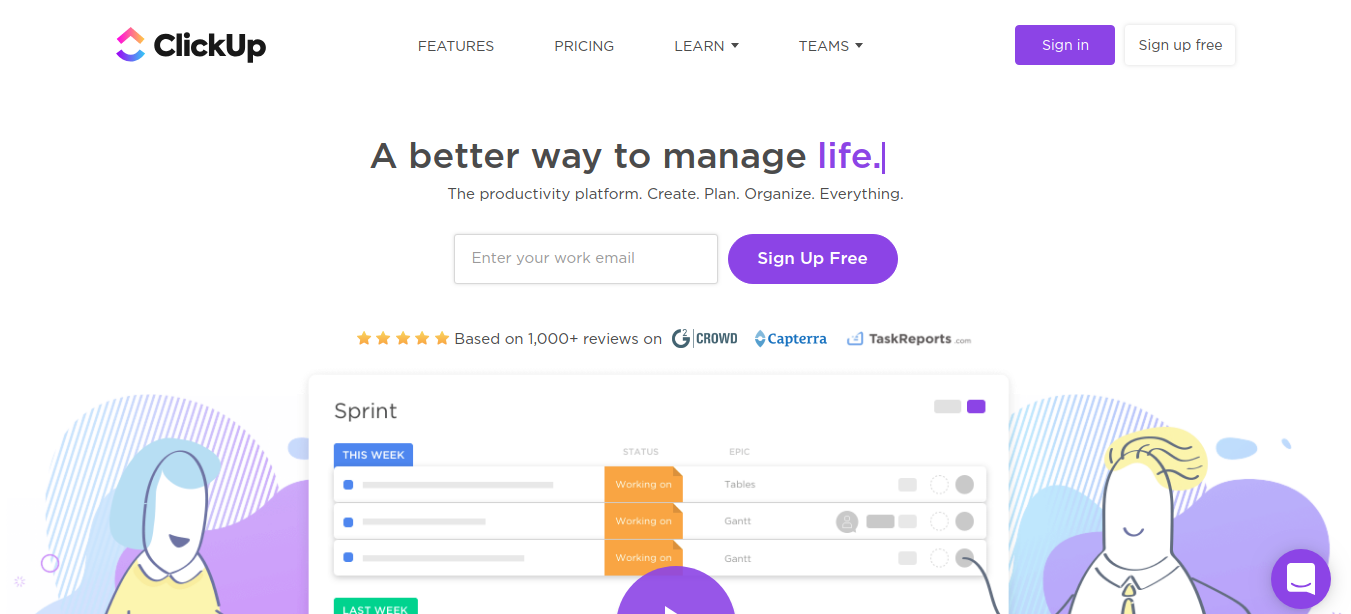Open the chat widget bubble
Screen dimensions: 1351x614
pyautogui.click(x=1300, y=579)
